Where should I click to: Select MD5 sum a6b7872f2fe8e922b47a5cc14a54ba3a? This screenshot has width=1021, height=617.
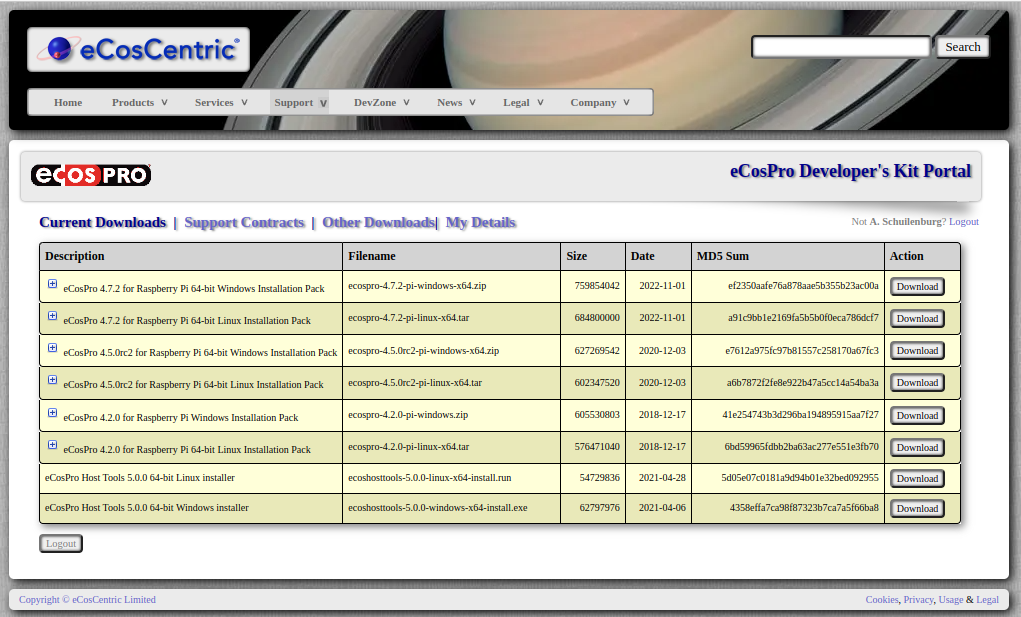802,383
